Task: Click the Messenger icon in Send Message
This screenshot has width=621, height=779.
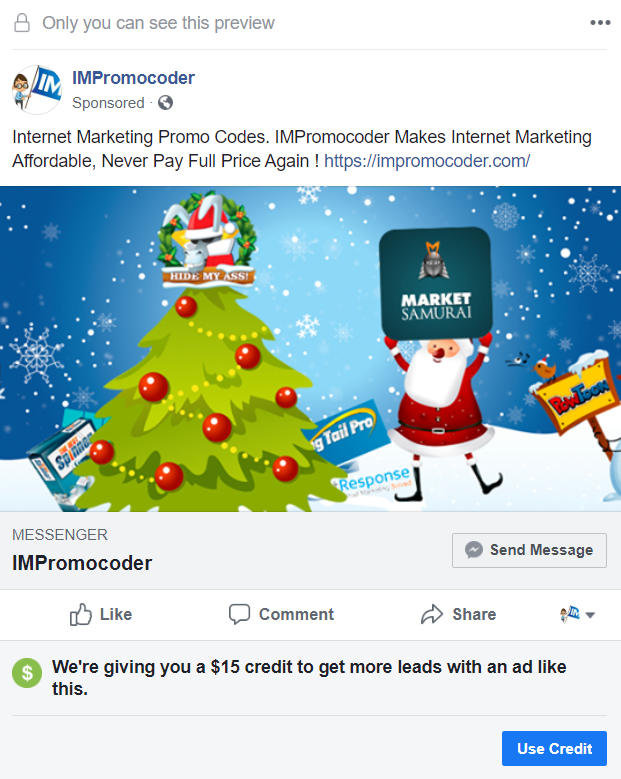Action: click(x=473, y=550)
